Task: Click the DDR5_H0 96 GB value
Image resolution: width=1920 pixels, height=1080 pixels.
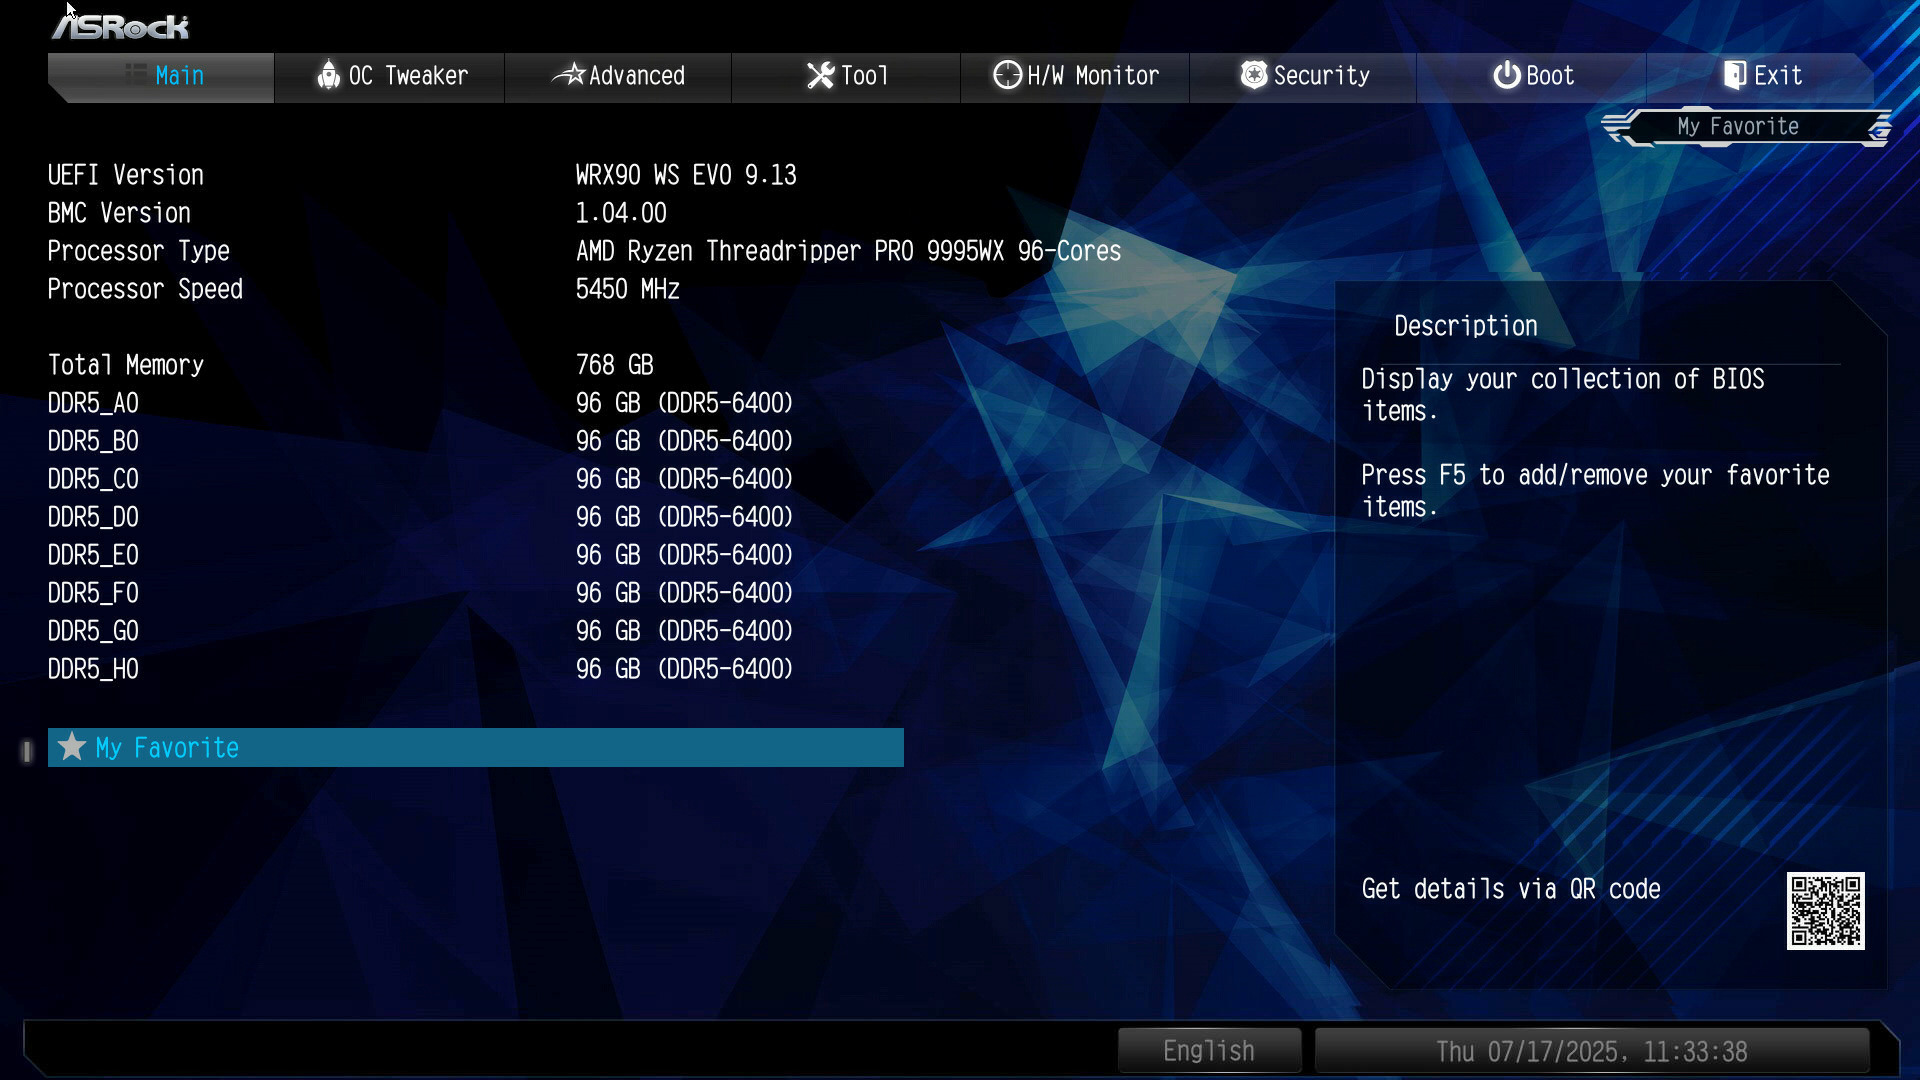Action: click(685, 669)
